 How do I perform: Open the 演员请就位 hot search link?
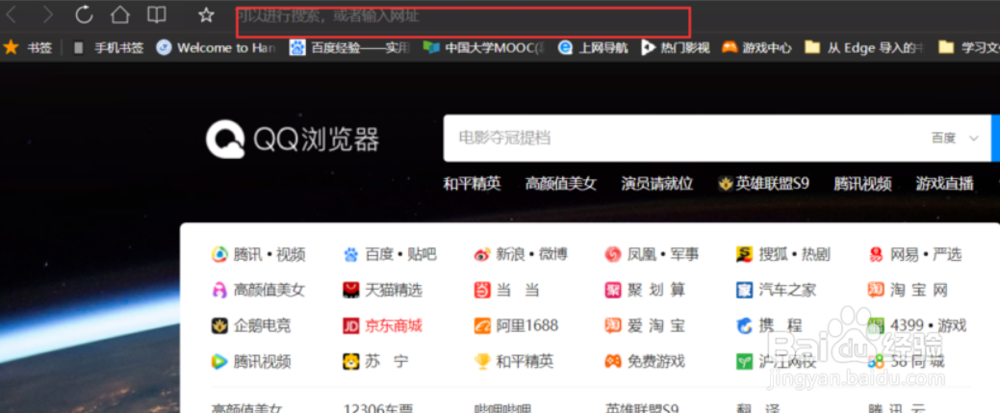coord(657,184)
